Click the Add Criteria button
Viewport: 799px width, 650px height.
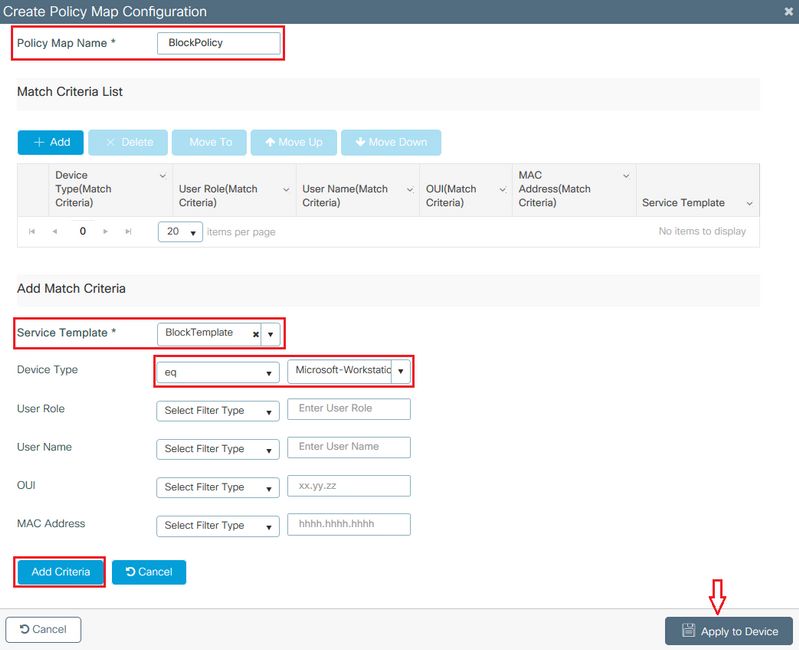coord(61,572)
